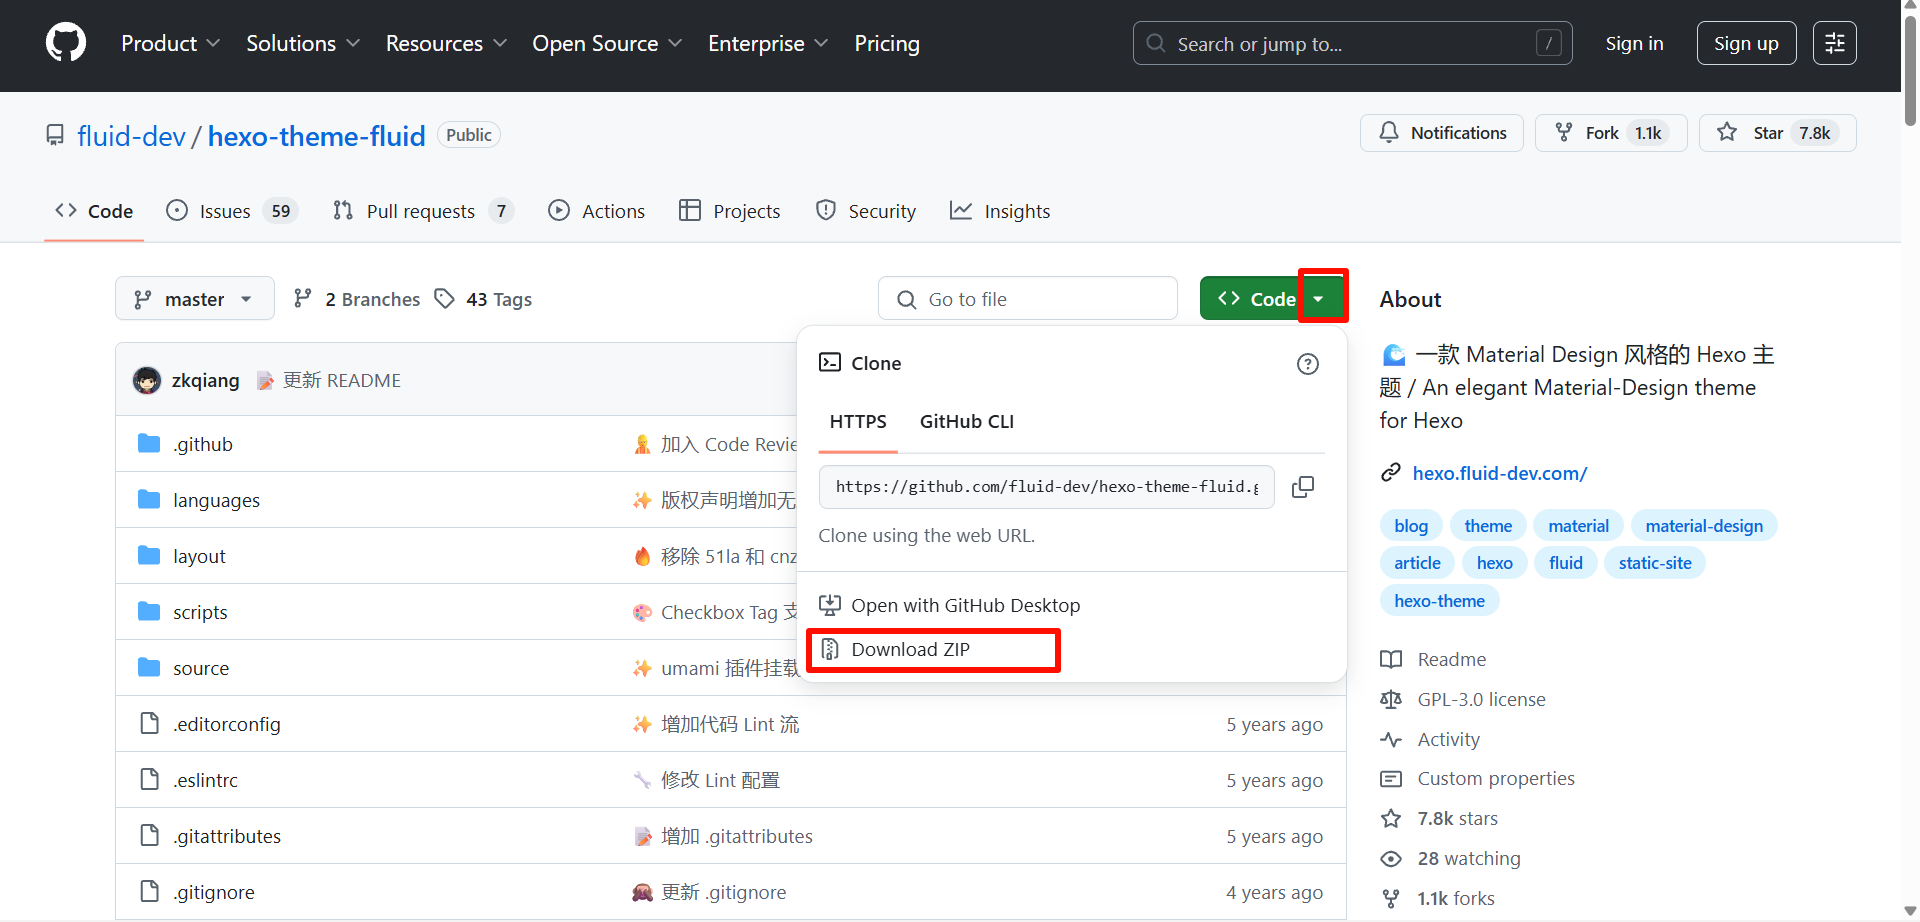Click Download ZIP
Image resolution: width=1920 pixels, height=922 pixels.
pyautogui.click(x=910, y=650)
